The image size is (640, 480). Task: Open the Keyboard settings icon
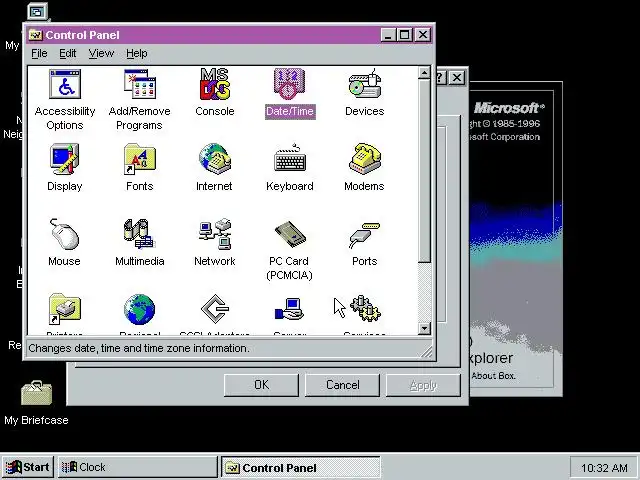pyautogui.click(x=289, y=159)
